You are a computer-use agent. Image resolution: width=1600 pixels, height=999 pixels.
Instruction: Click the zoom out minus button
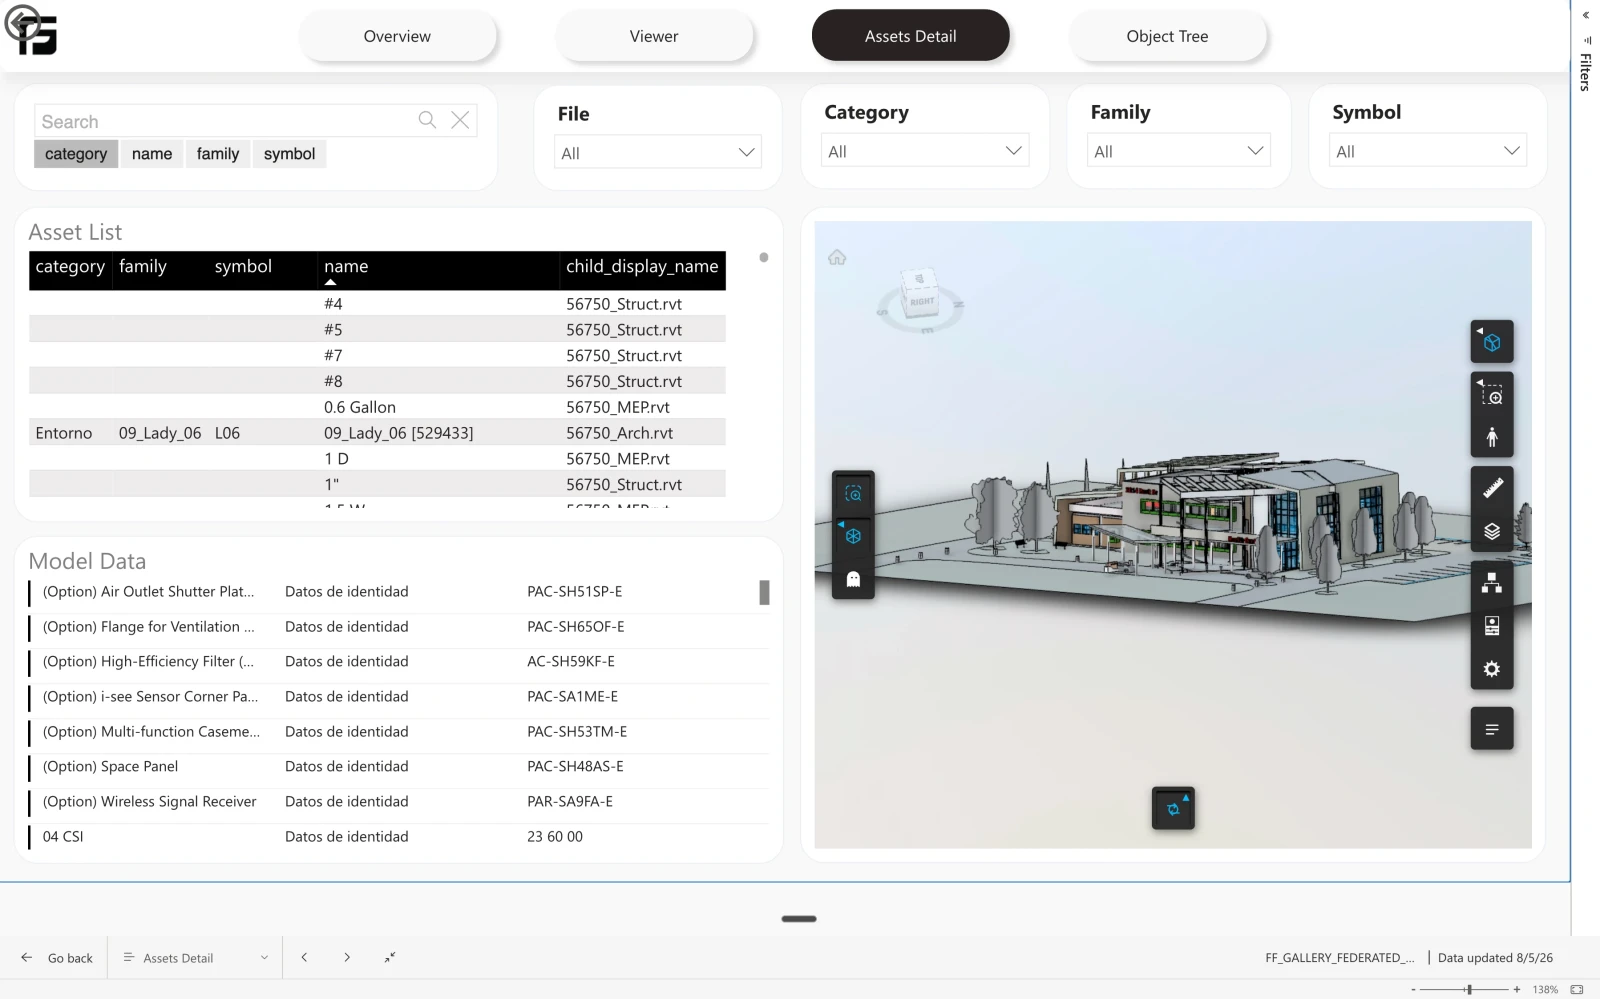coord(1413,989)
